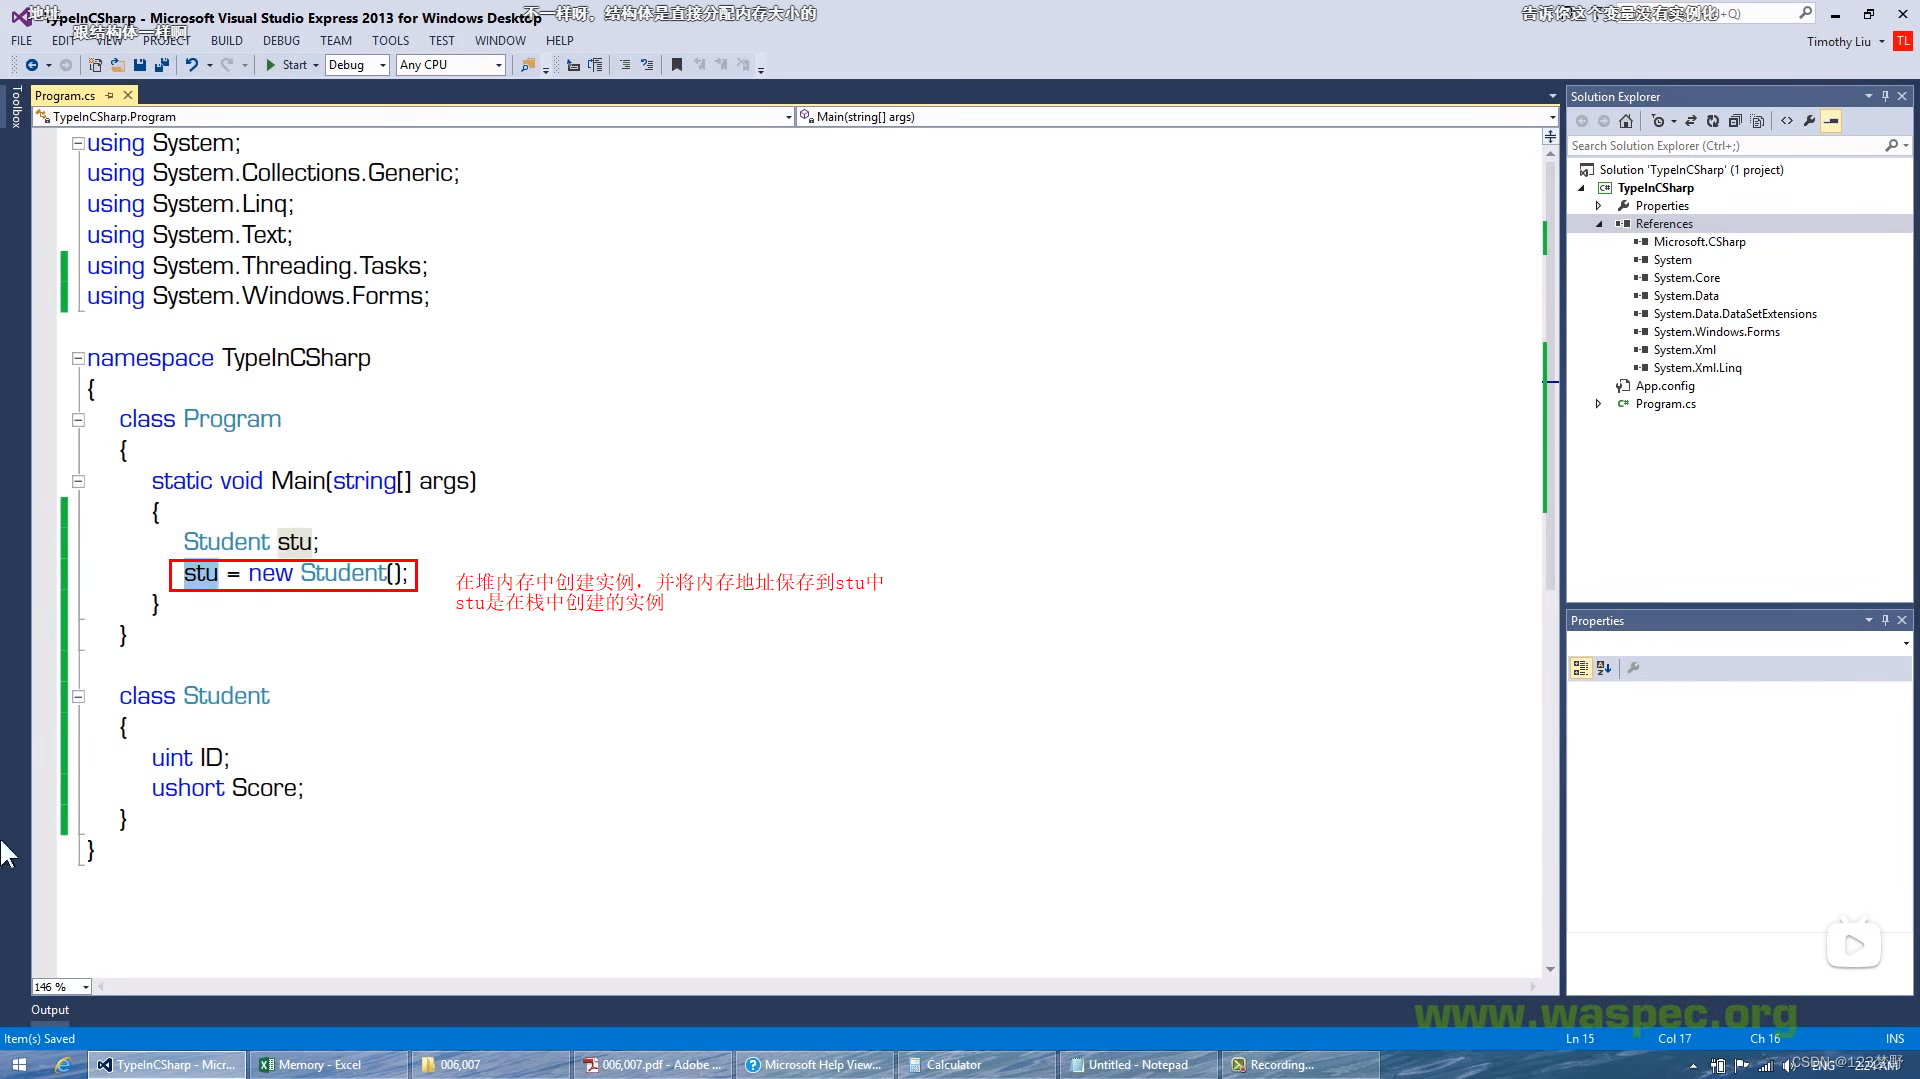Undo the last action

pos(191,65)
